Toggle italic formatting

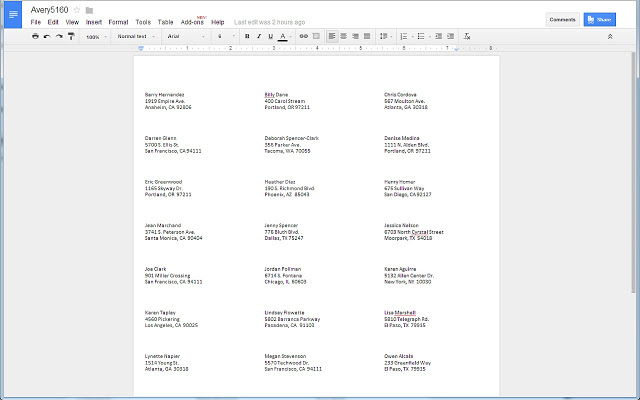click(259, 36)
